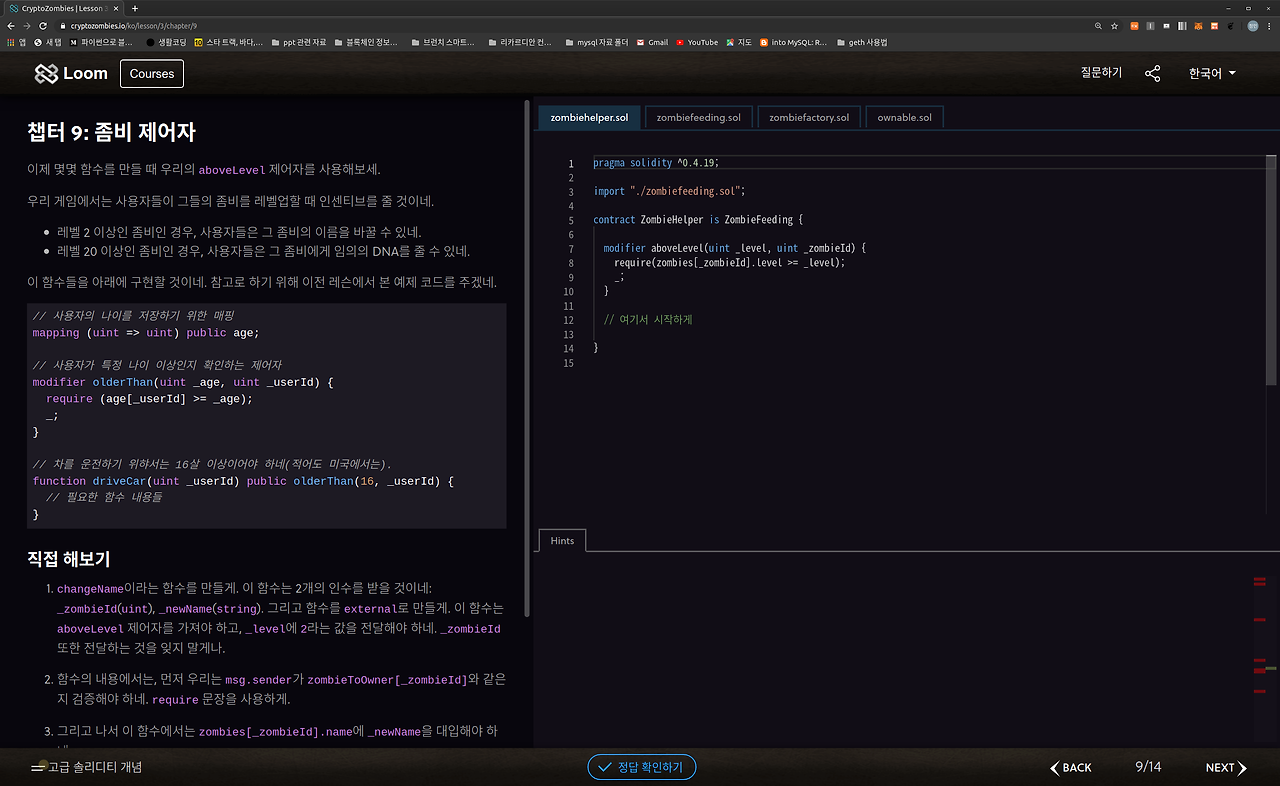The height and width of the screenshot is (786, 1280).
Task: Open the into MySQL bookmark
Action: pos(793,42)
